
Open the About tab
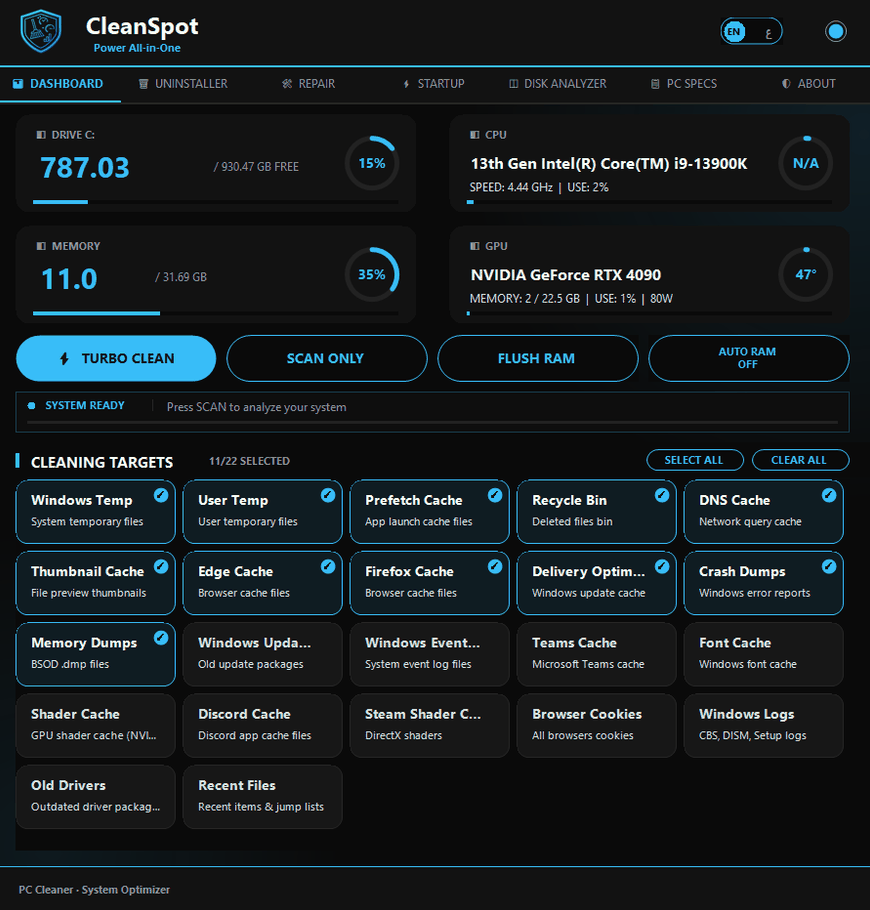pyautogui.click(x=808, y=84)
